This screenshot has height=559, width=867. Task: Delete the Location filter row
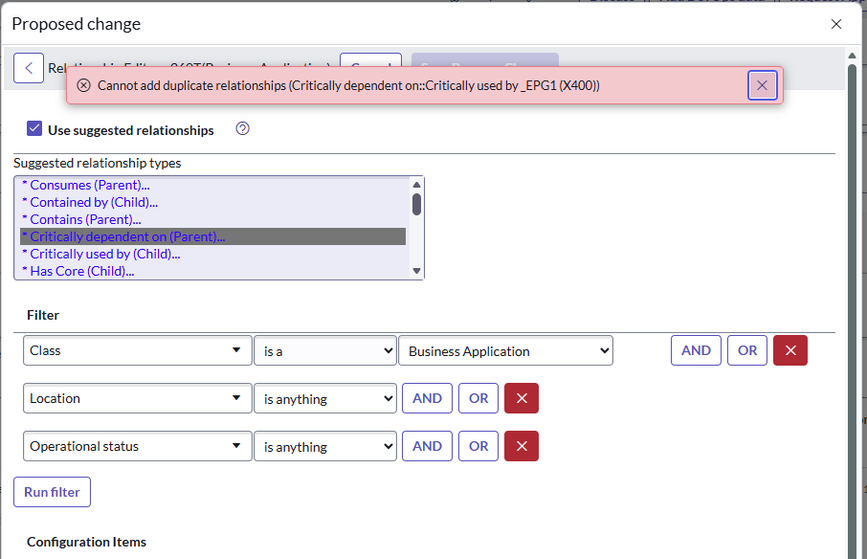[521, 398]
